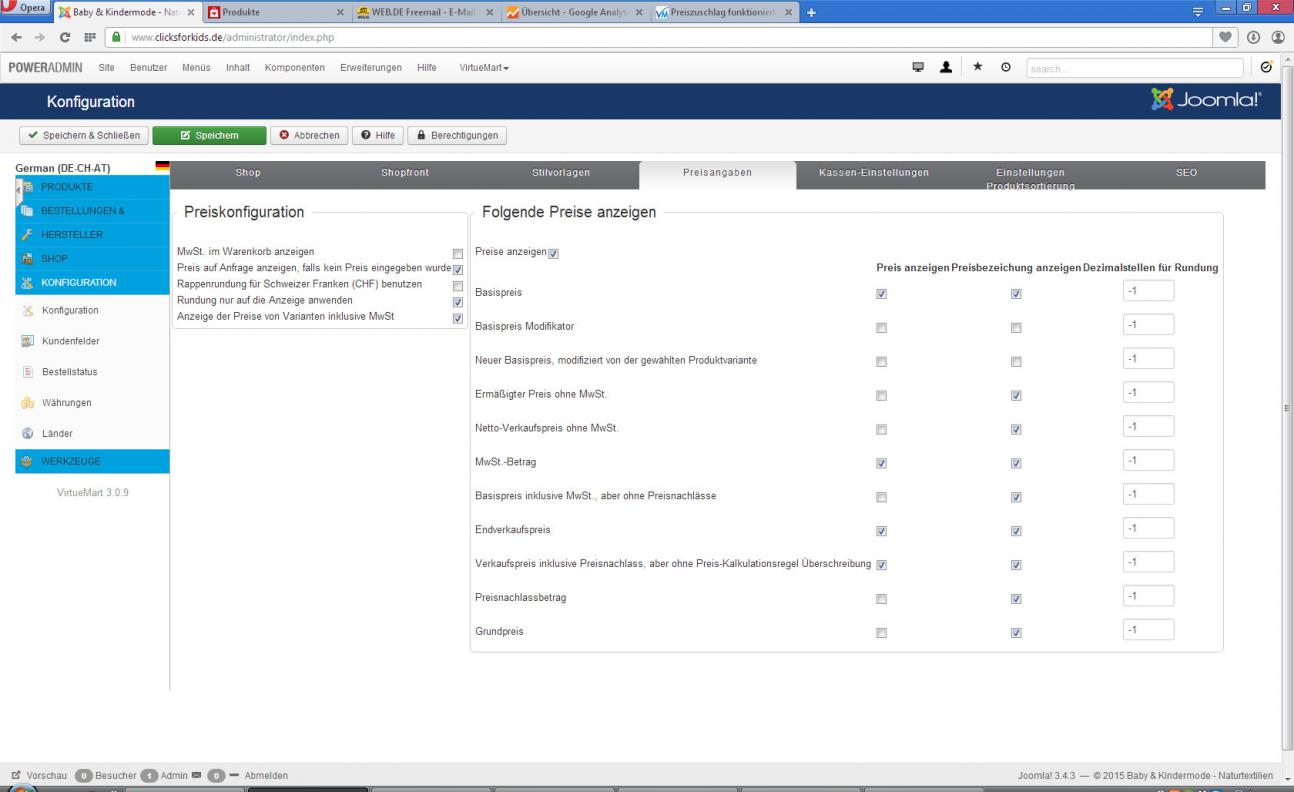Screen dimensions: 1294x792
Task: Toggle the main 'Preise anzeigen' checkbox
Action: [x=554, y=254]
